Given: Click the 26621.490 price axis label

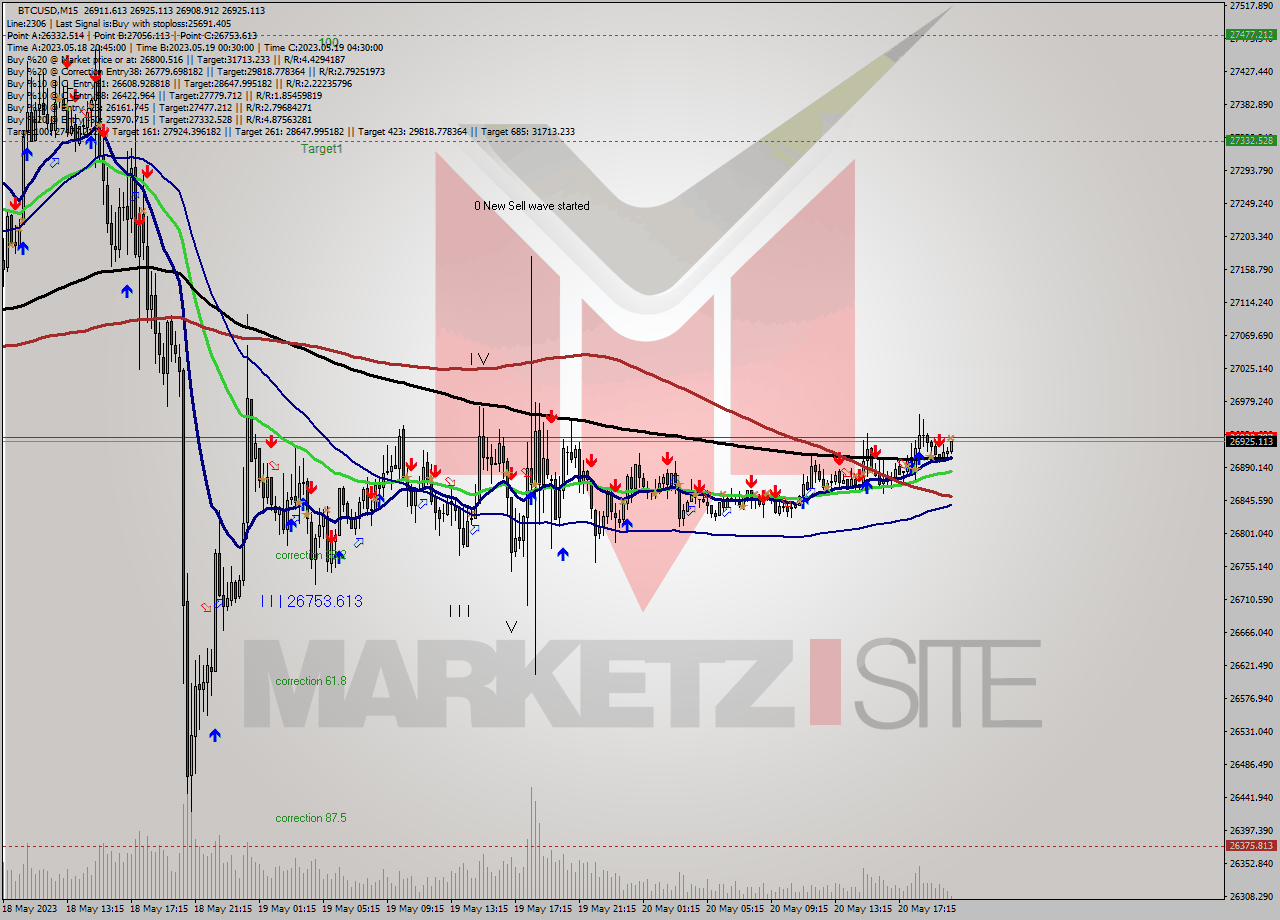Looking at the screenshot, I should click(x=1251, y=666).
